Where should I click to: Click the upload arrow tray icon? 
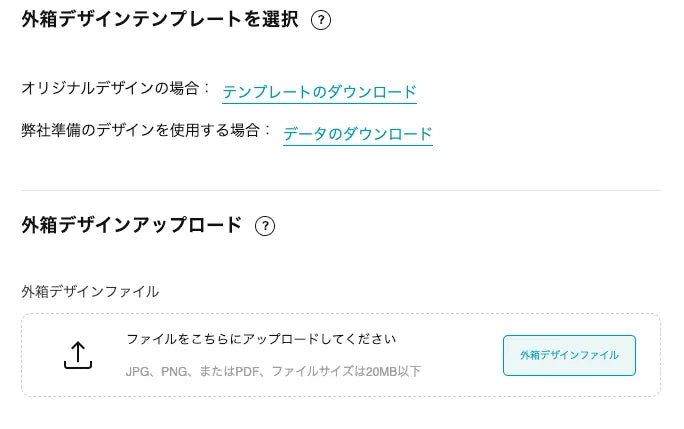tap(78, 355)
